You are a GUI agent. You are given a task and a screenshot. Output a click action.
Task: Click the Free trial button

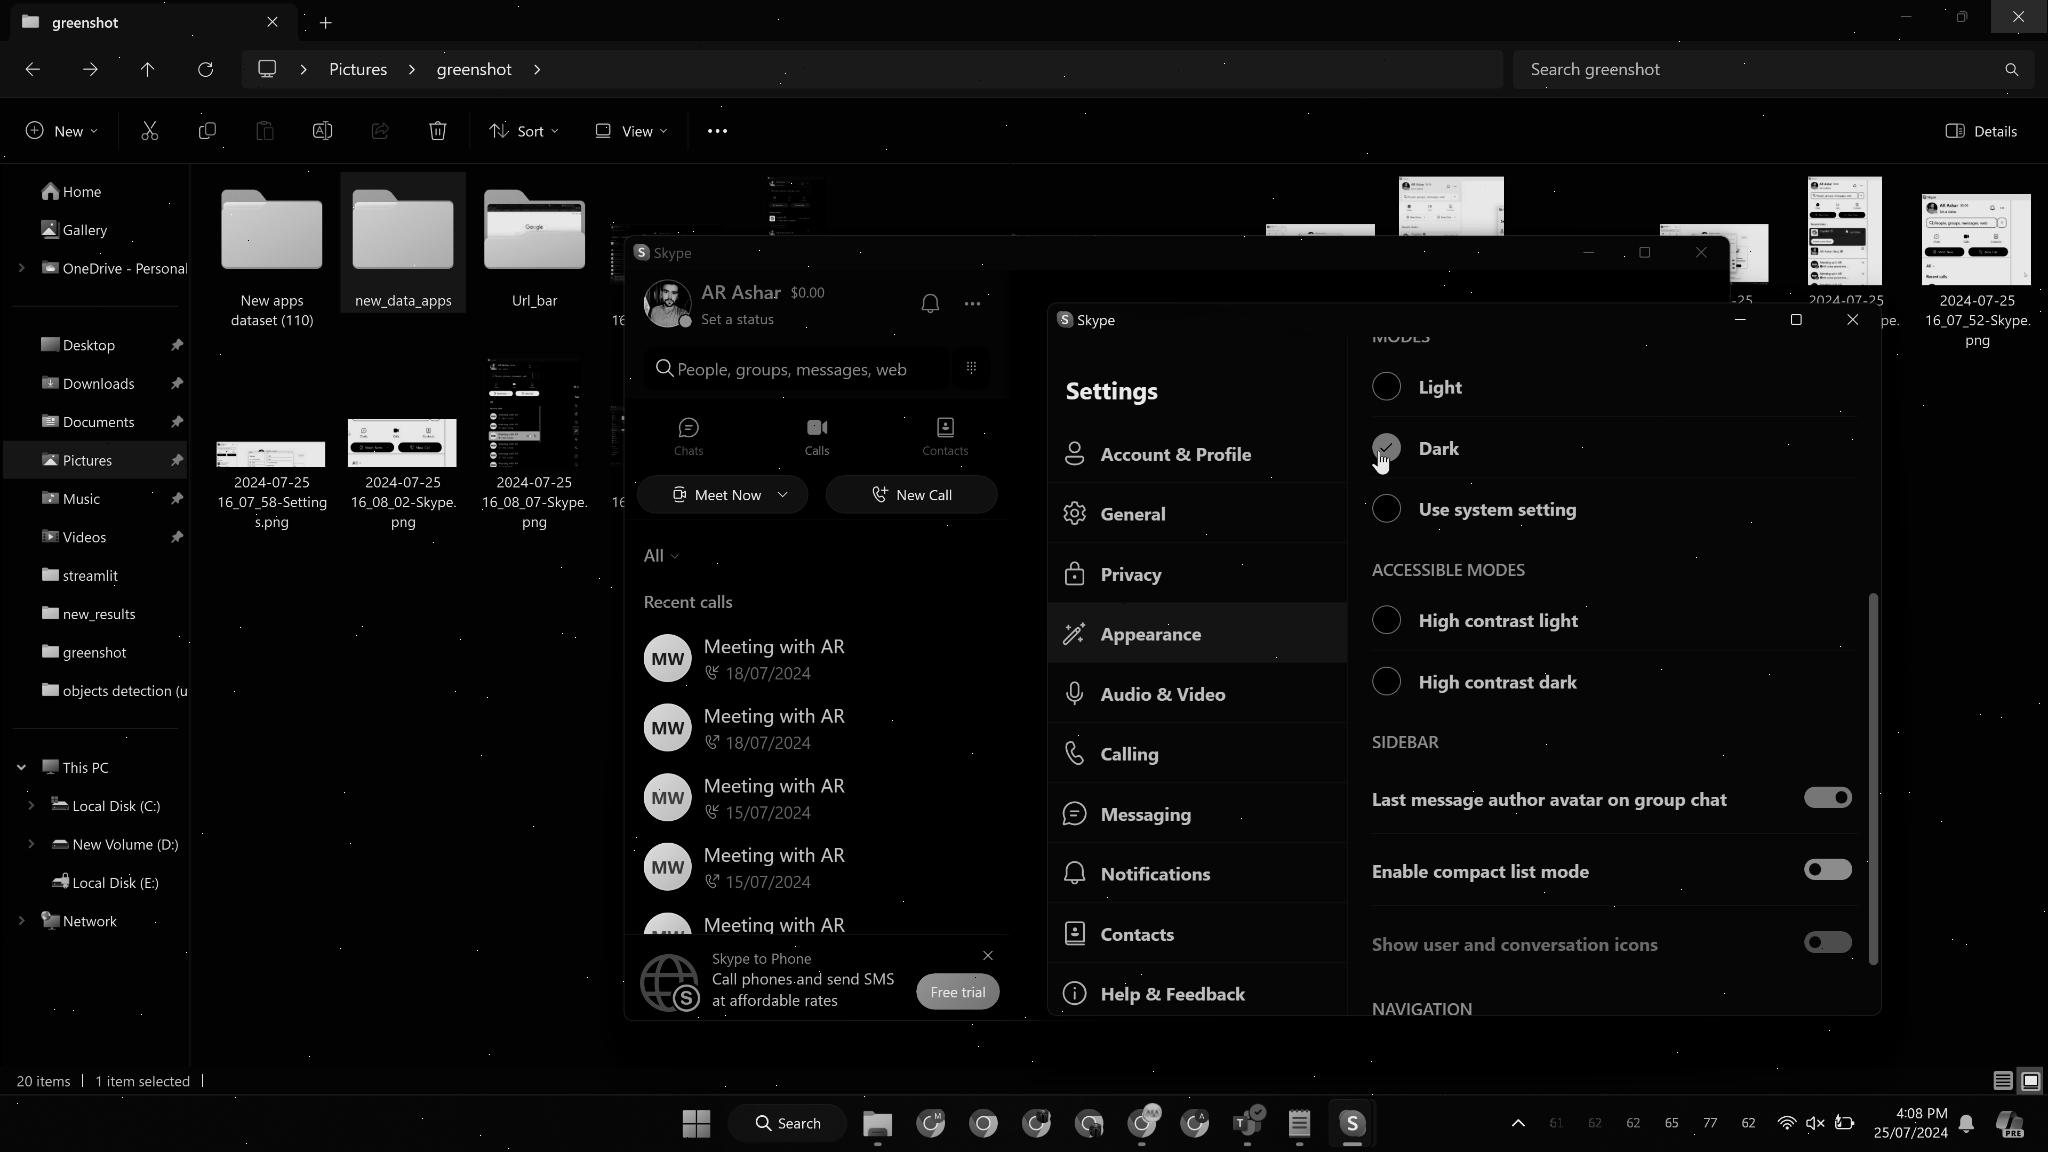click(x=957, y=992)
